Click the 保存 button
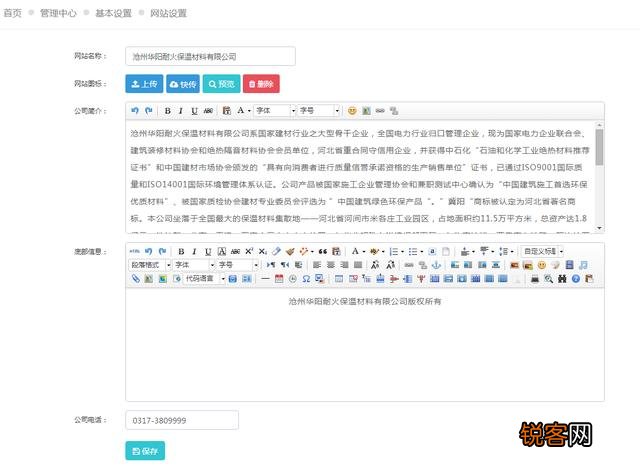The height and width of the screenshot is (466, 640). [145, 451]
